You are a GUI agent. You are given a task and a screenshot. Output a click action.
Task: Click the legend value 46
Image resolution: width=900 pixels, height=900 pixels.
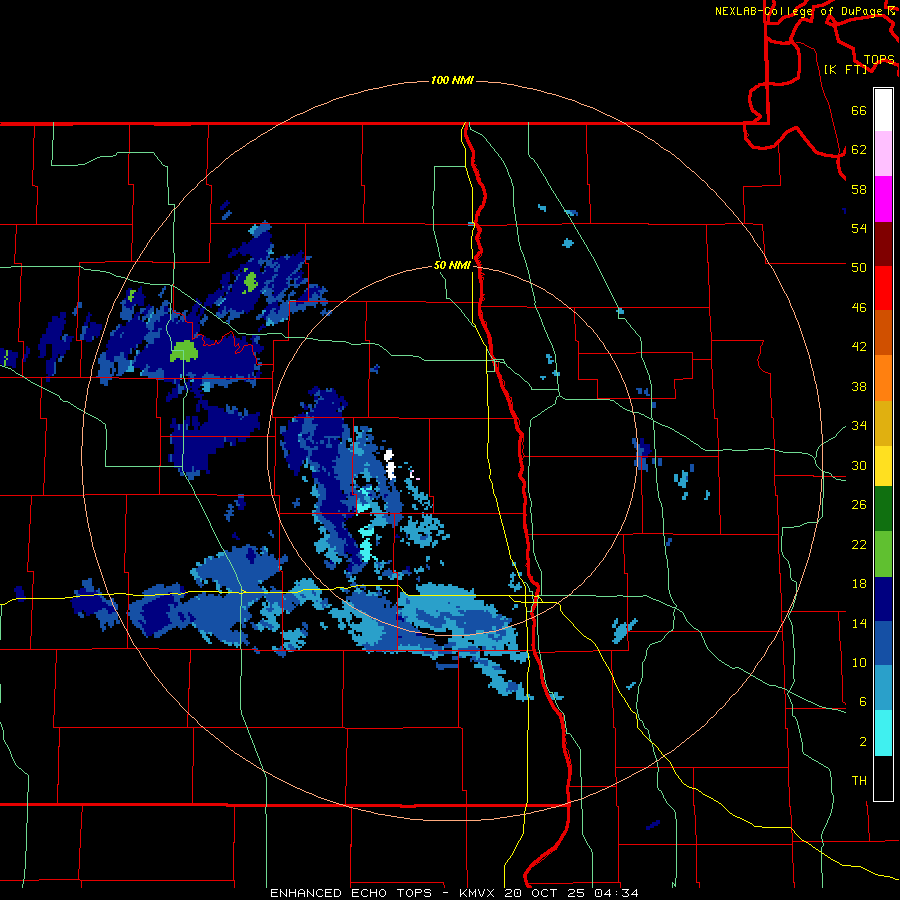point(859,308)
